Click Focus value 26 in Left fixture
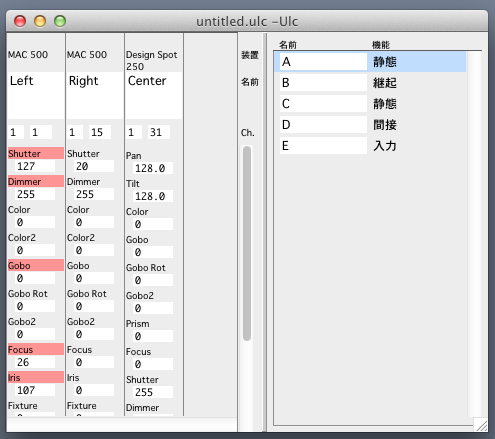 click(35, 362)
